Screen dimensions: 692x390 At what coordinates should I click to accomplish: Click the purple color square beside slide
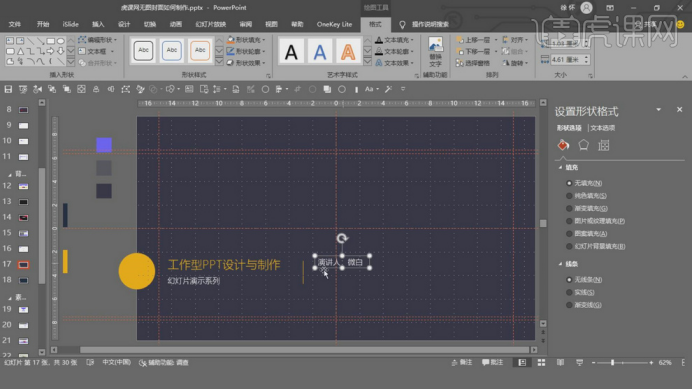click(x=104, y=145)
